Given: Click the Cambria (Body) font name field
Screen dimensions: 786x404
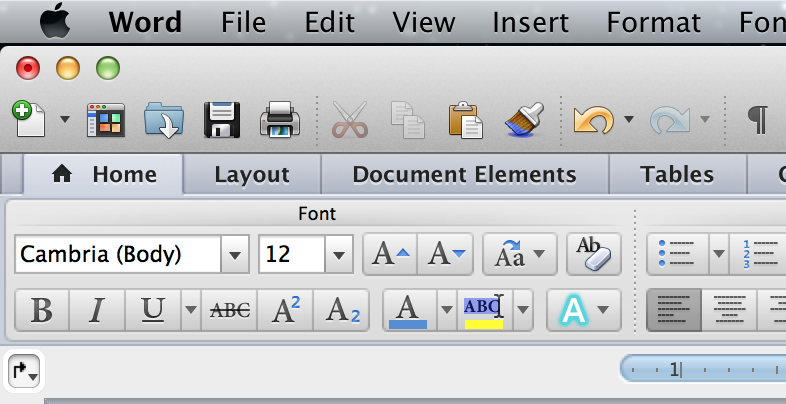Looking at the screenshot, I should click(118, 254).
